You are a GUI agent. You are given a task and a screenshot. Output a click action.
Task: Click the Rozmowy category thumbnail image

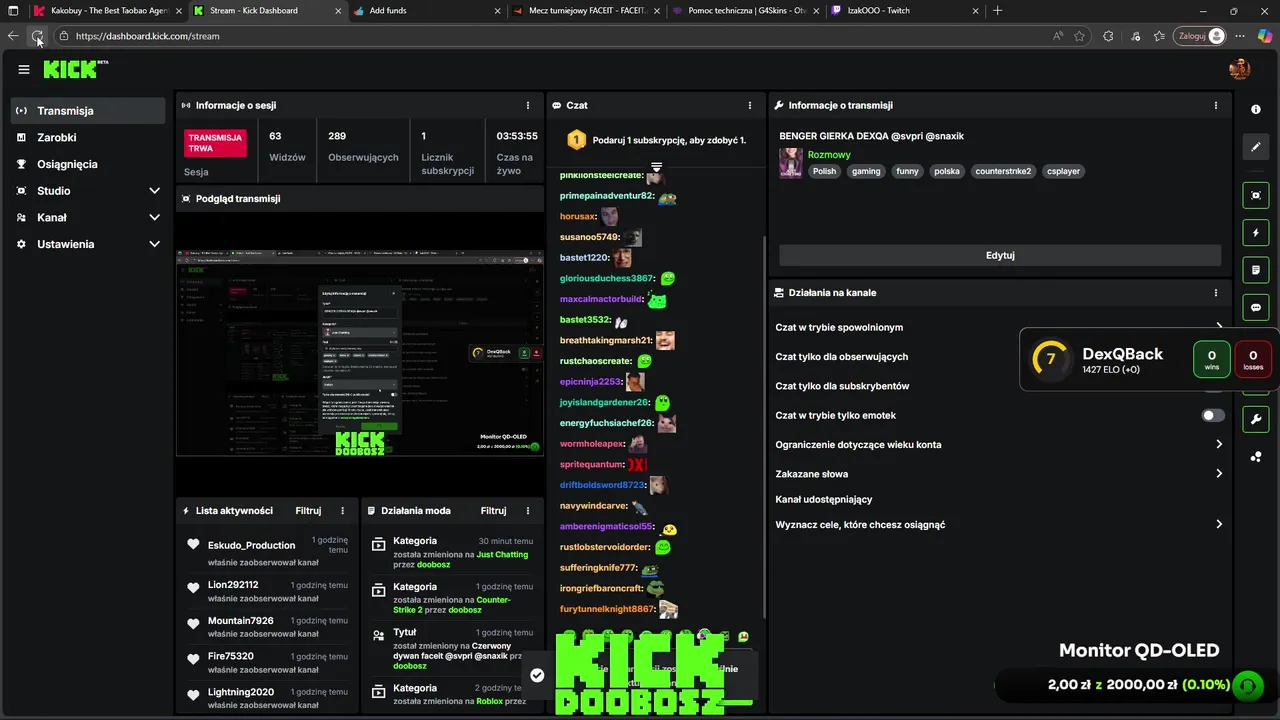coord(791,163)
